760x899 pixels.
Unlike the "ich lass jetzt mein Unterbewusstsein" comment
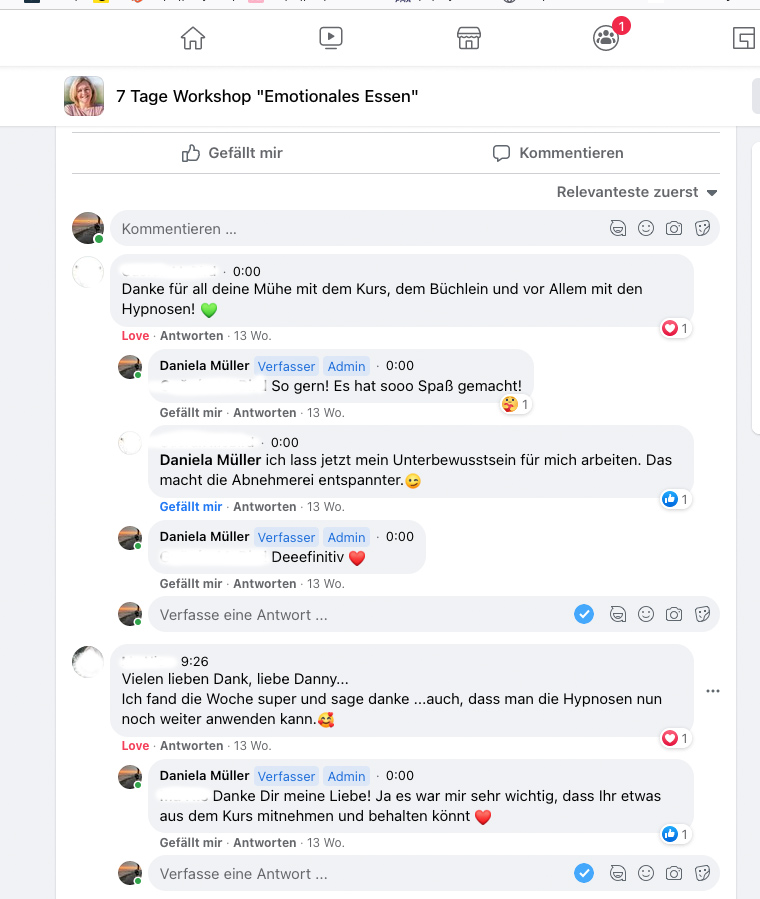191,507
